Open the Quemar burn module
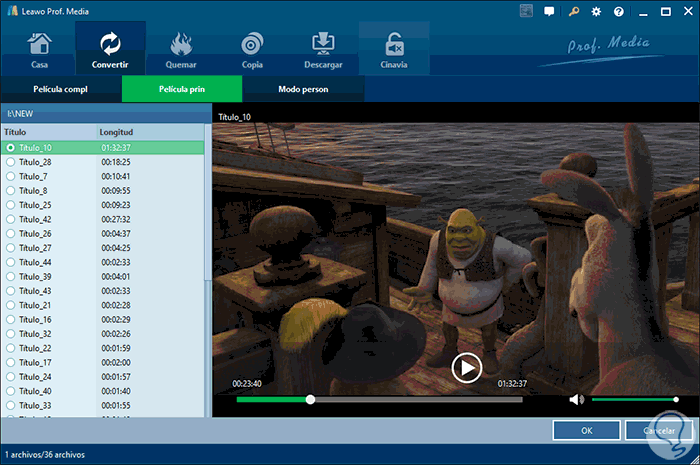The width and height of the screenshot is (700, 465). tap(181, 50)
